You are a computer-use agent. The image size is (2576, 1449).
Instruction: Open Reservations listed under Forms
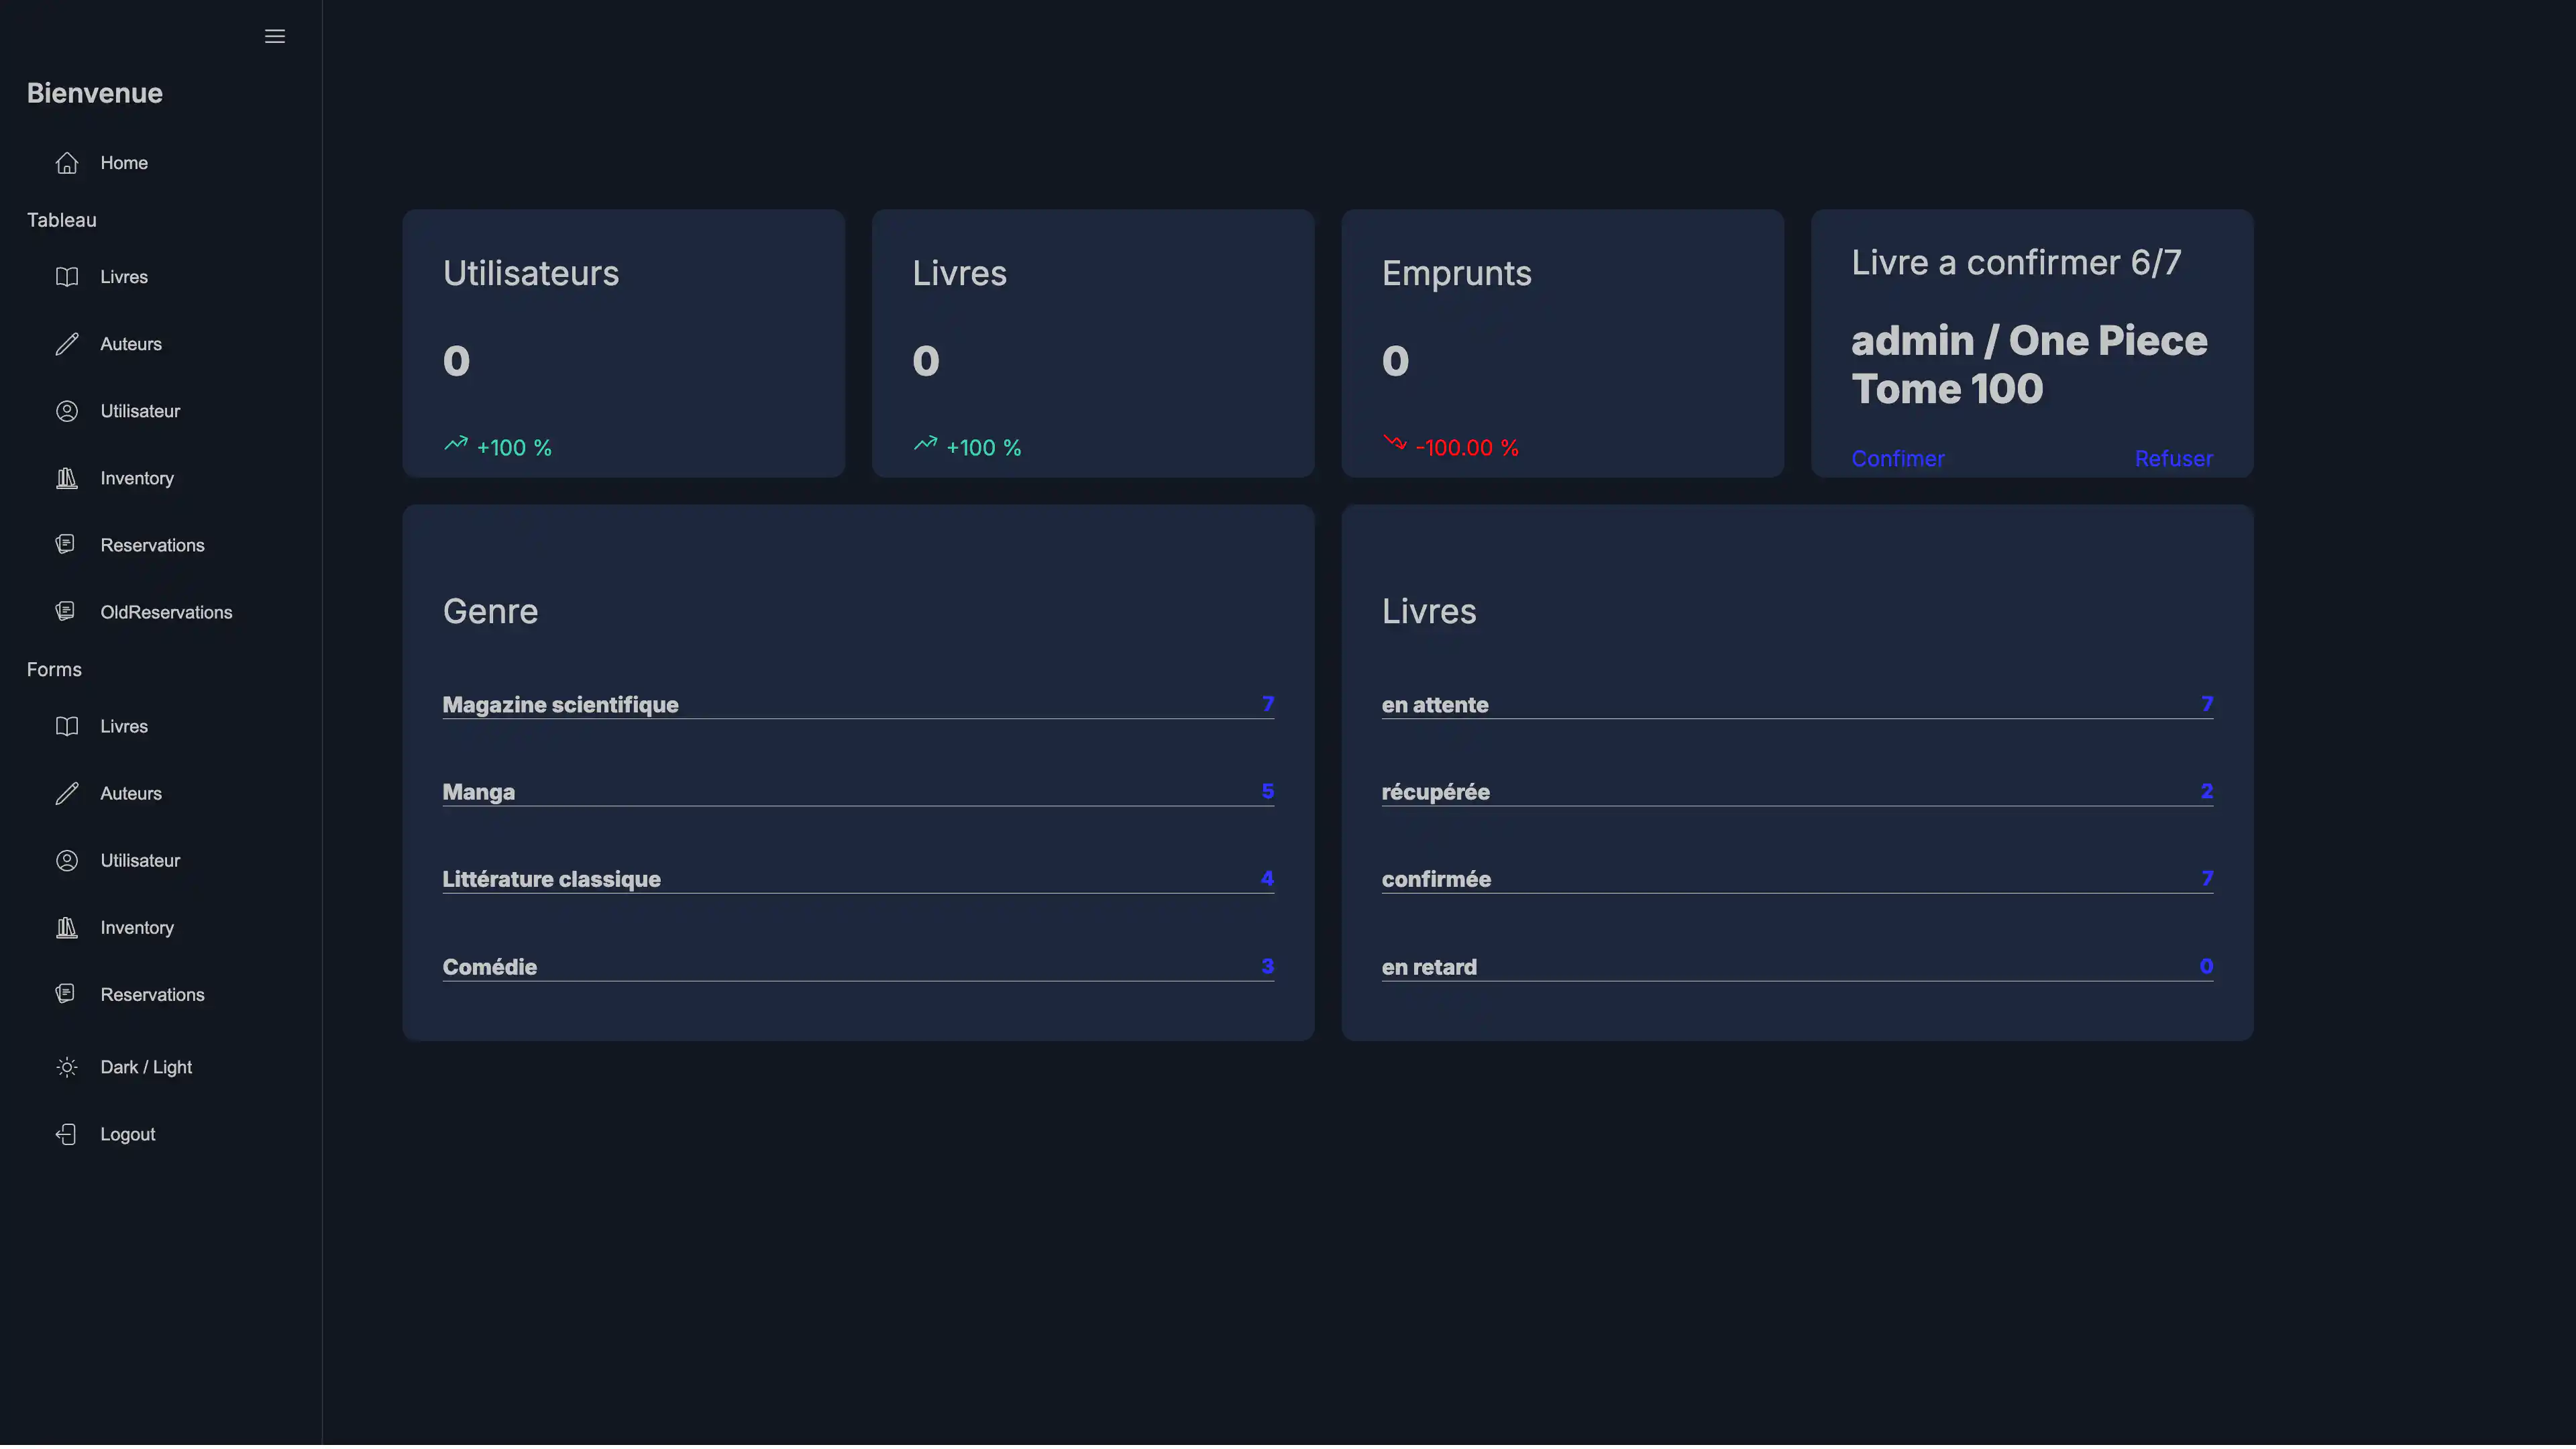[152, 994]
